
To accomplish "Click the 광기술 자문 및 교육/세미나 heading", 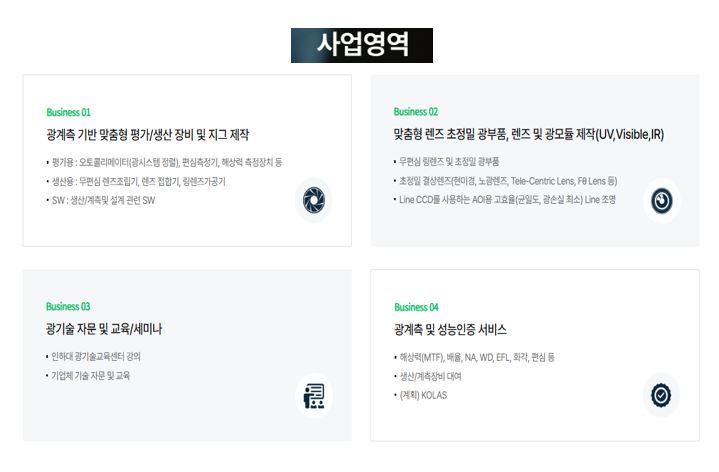I will 104,329.
